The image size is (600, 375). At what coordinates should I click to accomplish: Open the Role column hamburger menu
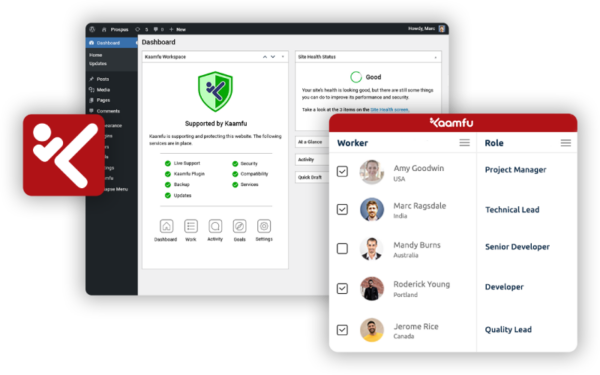point(566,143)
